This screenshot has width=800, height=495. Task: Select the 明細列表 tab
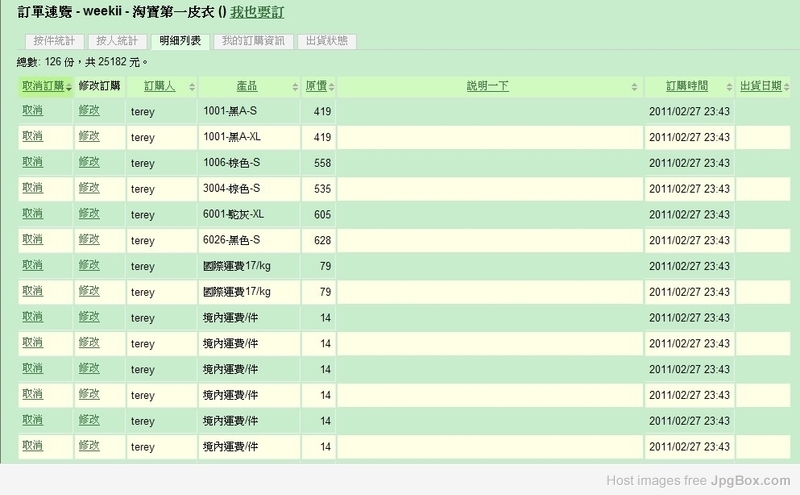pos(180,41)
